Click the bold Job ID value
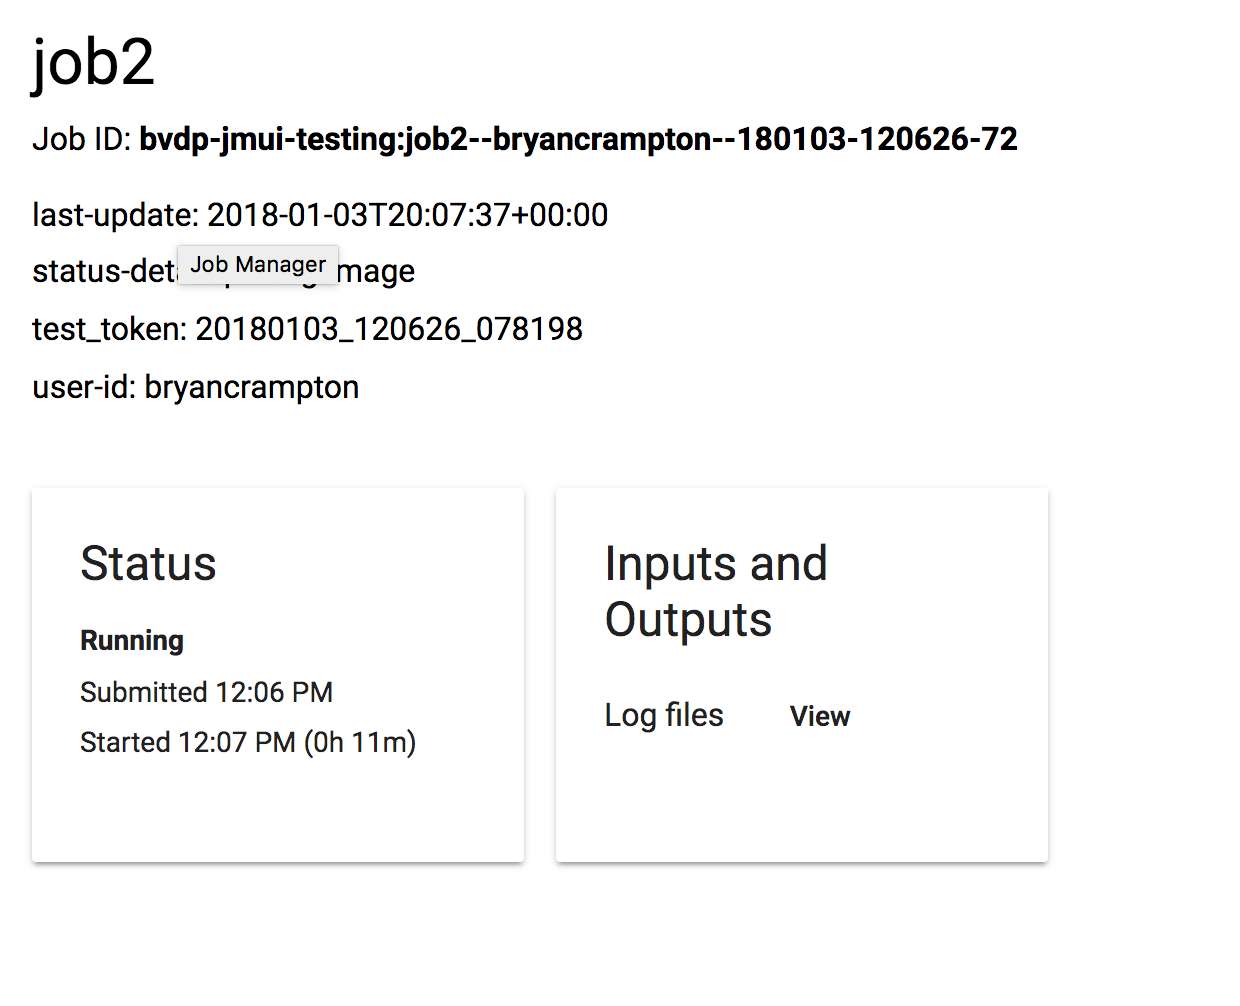This screenshot has width=1240, height=1006. coord(578,139)
